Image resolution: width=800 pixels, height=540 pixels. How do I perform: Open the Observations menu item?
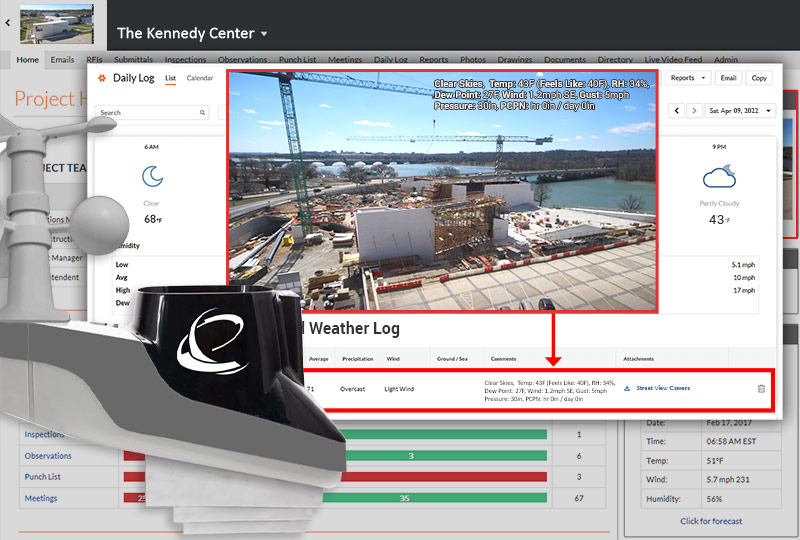coord(242,60)
